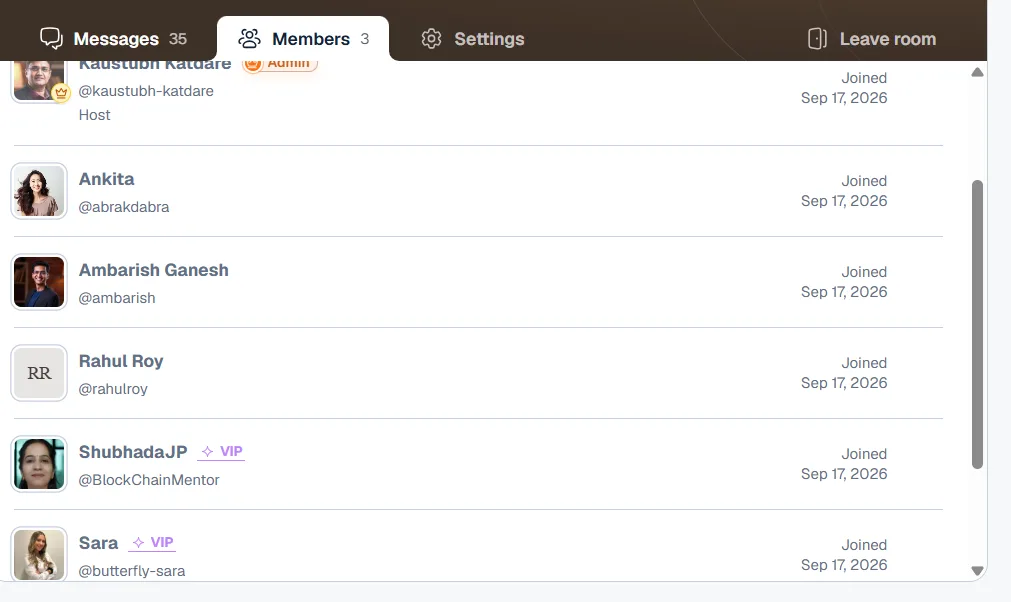1011x602 pixels.
Task: Click ShubhadaJP's avatar thumbnail
Action: click(x=39, y=463)
